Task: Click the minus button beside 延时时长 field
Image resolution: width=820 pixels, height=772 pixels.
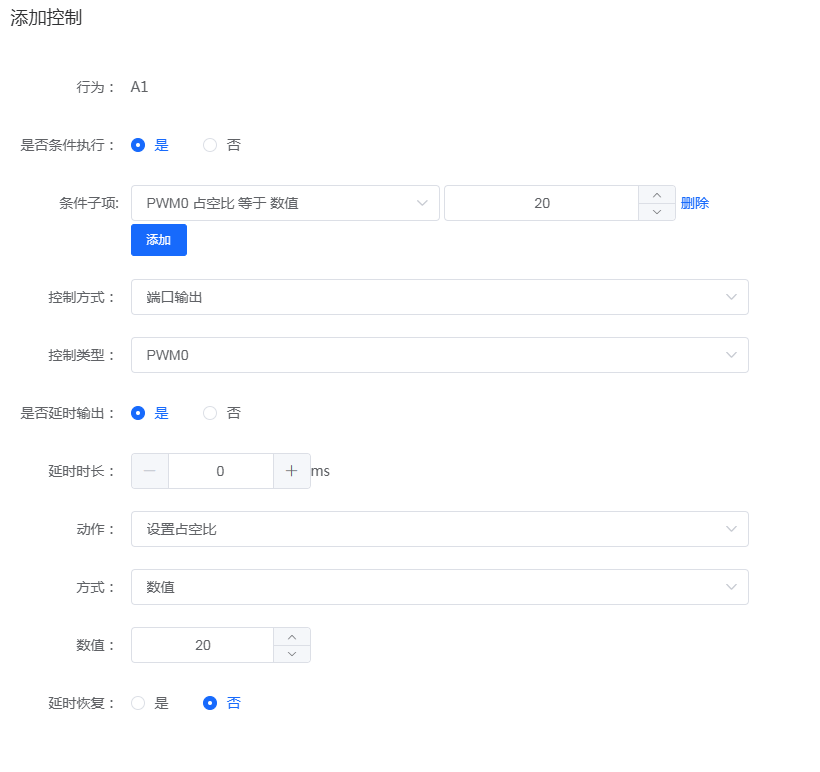Action: click(x=149, y=470)
